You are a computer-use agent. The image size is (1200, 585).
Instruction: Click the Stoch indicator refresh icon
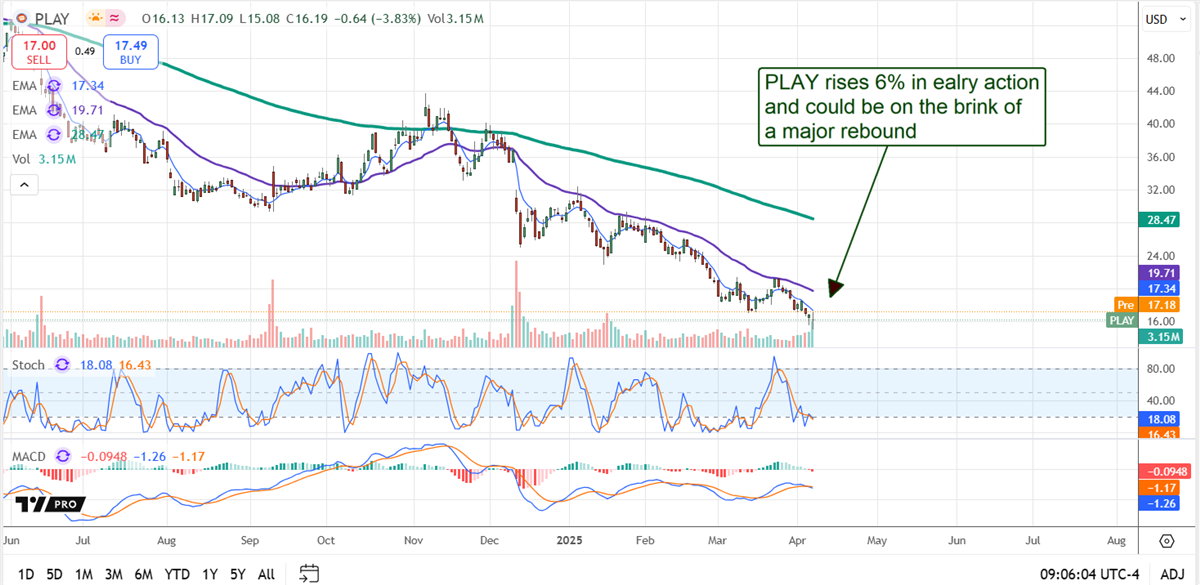63,365
